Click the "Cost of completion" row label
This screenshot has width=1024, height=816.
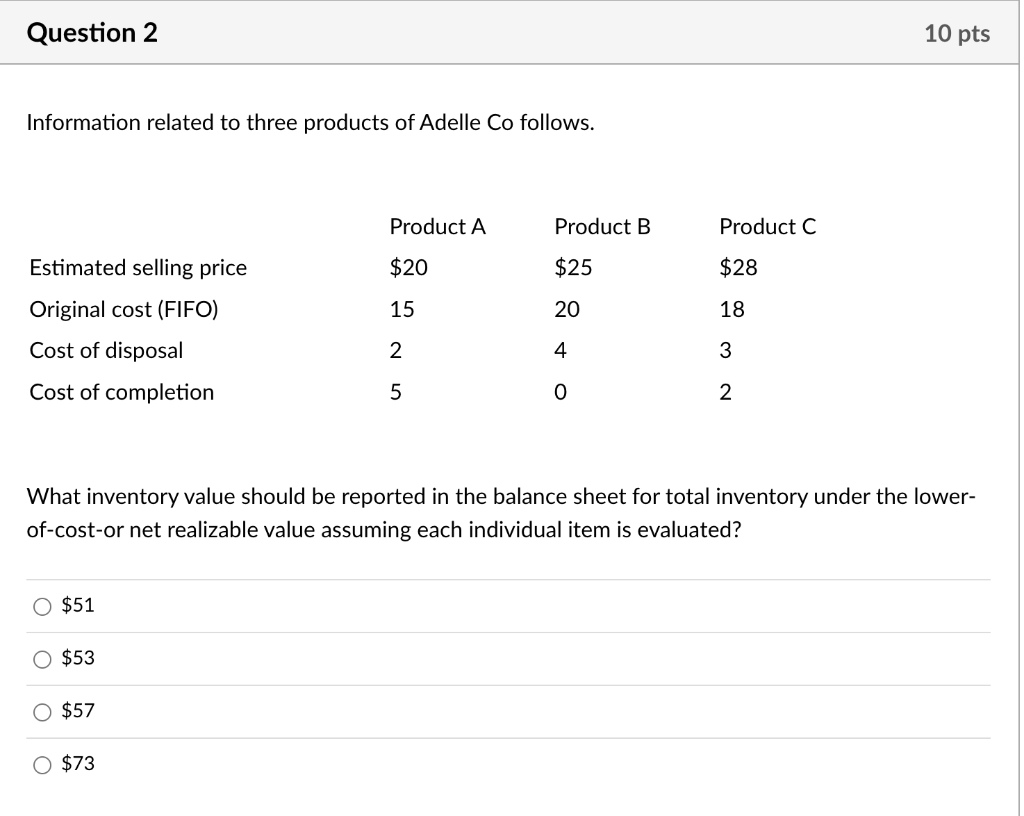(x=121, y=392)
